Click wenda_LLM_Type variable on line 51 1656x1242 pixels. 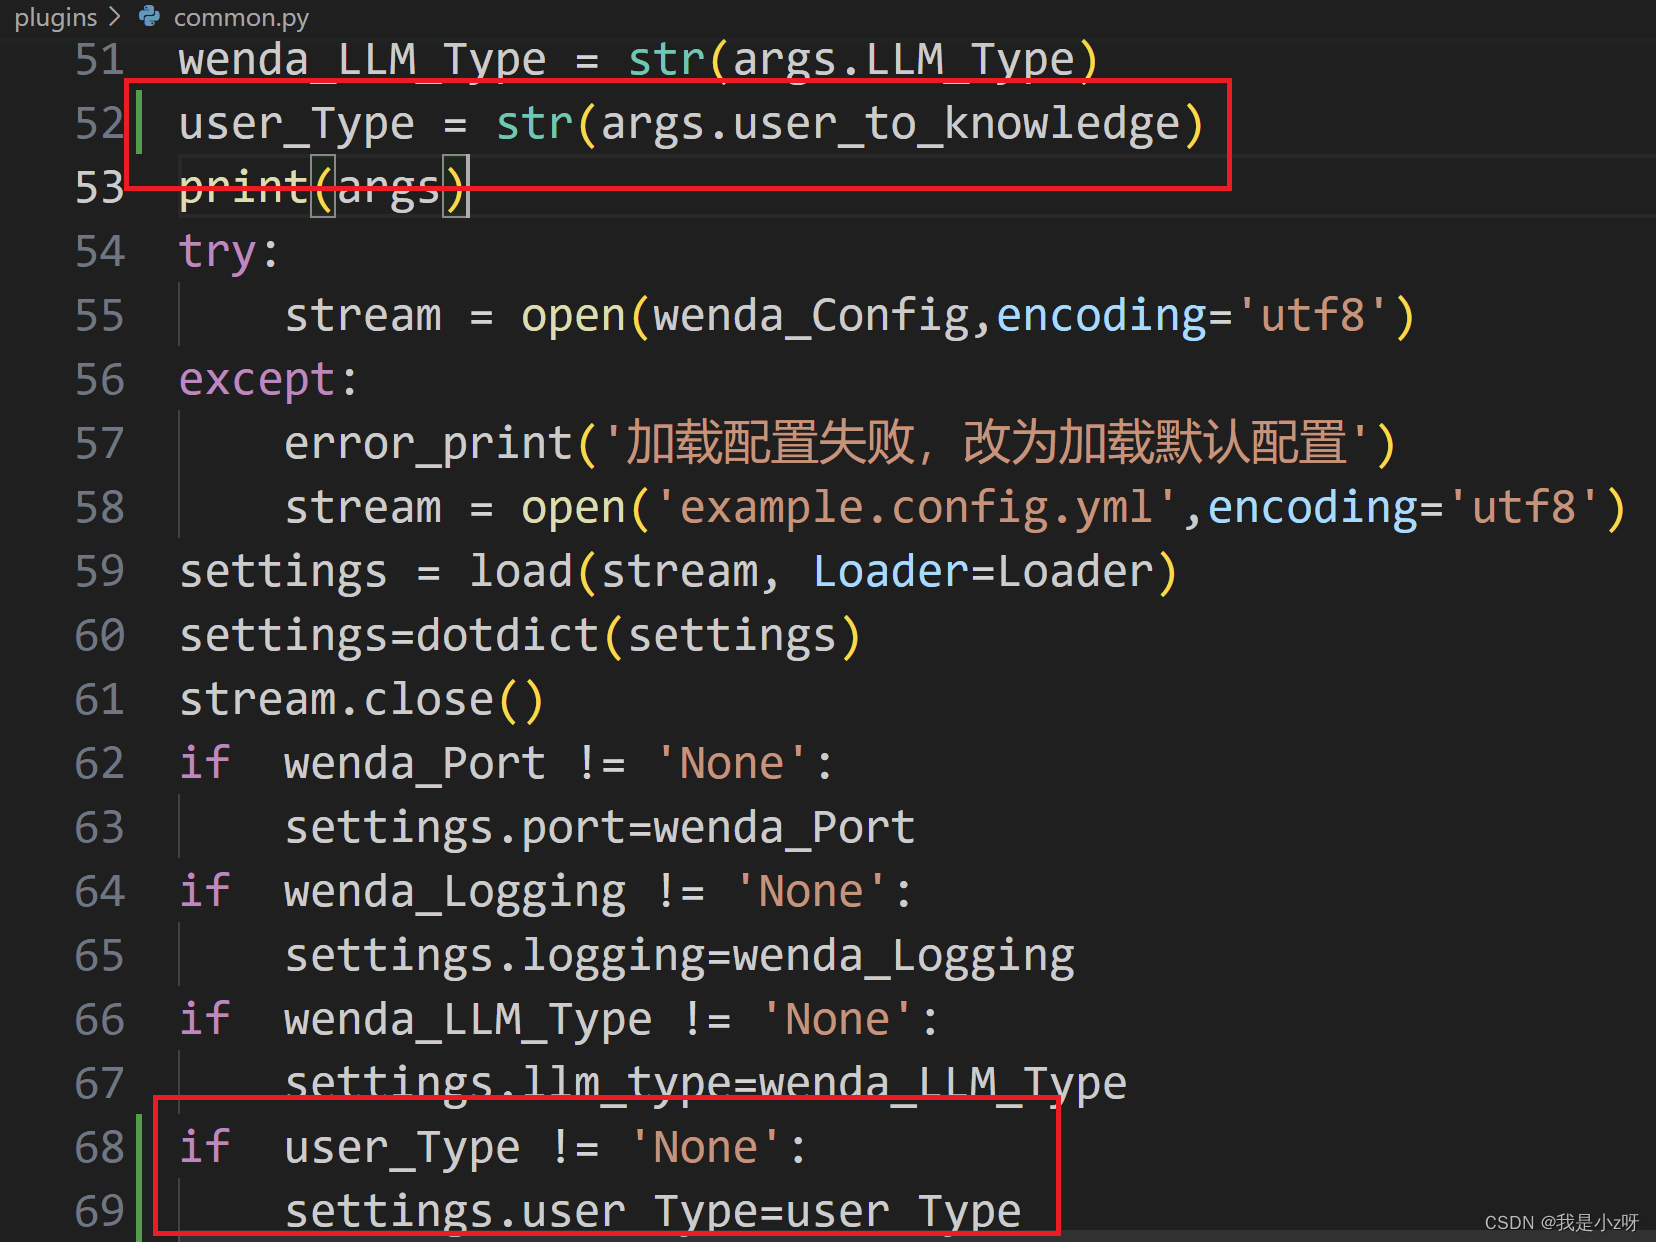pos(363,60)
